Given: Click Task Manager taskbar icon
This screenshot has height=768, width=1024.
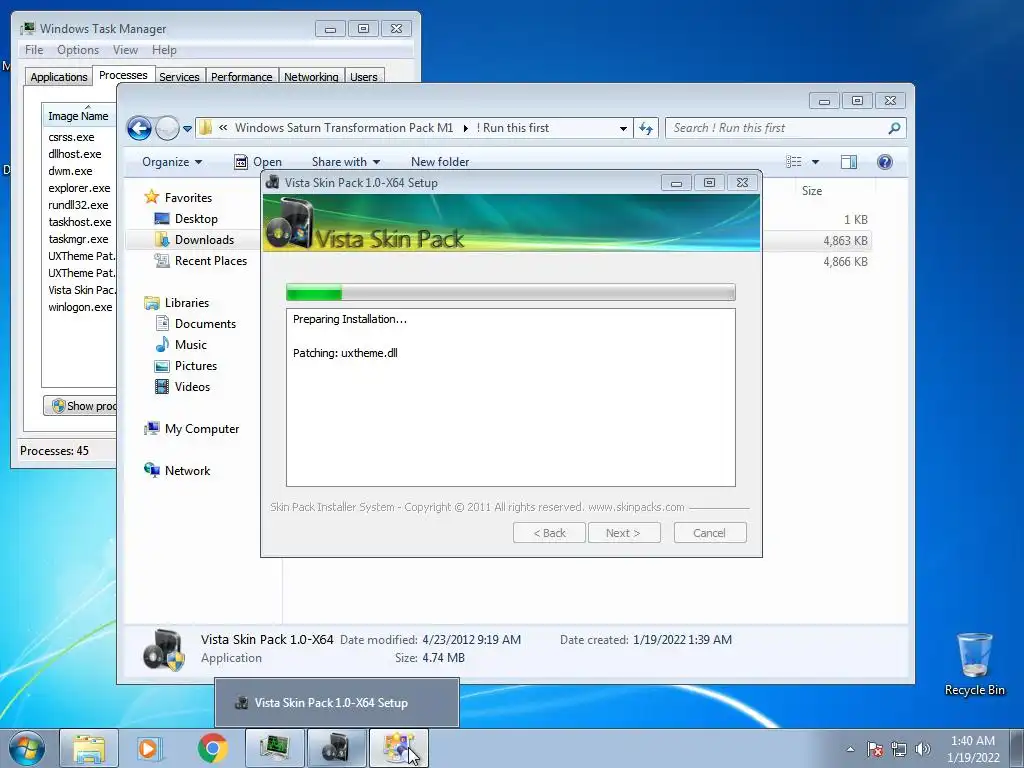Looking at the screenshot, I should click(x=275, y=748).
